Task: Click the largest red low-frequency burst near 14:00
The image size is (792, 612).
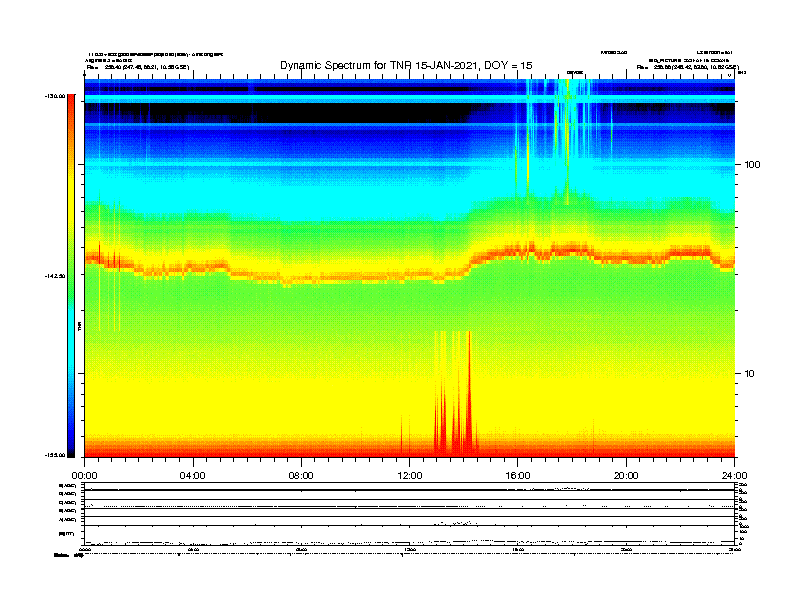Action: [x=469, y=394]
